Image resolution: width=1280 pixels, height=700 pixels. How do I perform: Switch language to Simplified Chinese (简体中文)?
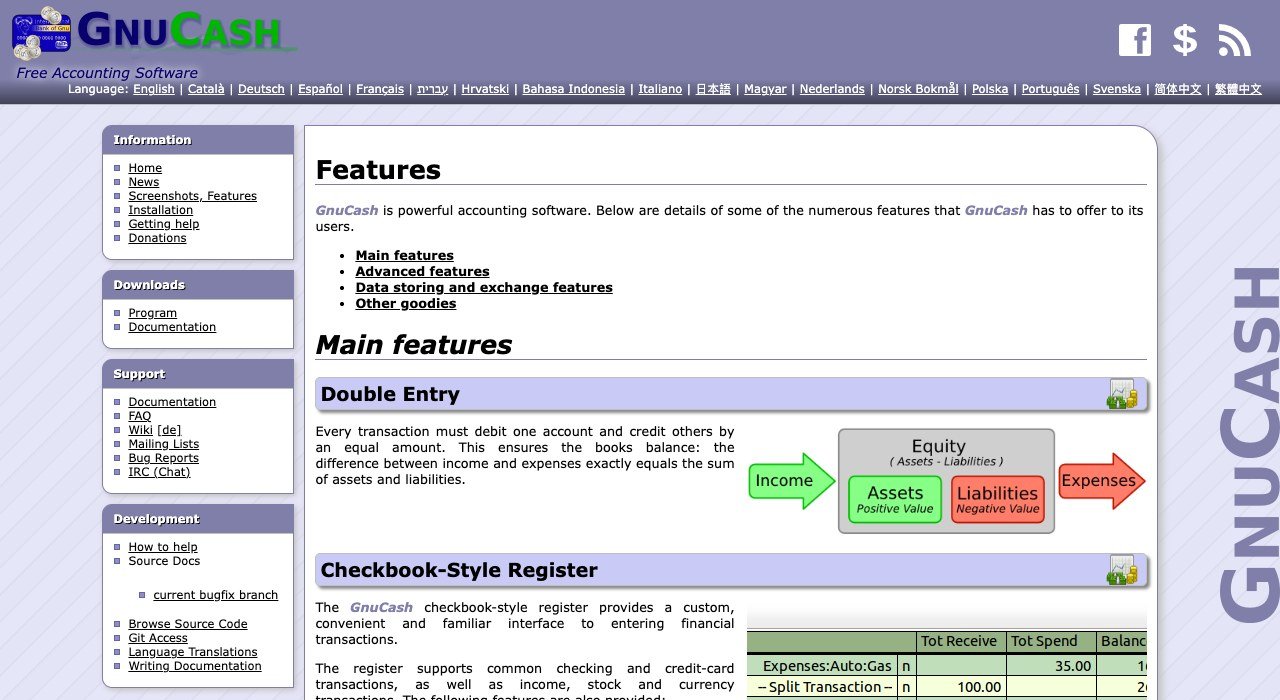click(x=1178, y=89)
